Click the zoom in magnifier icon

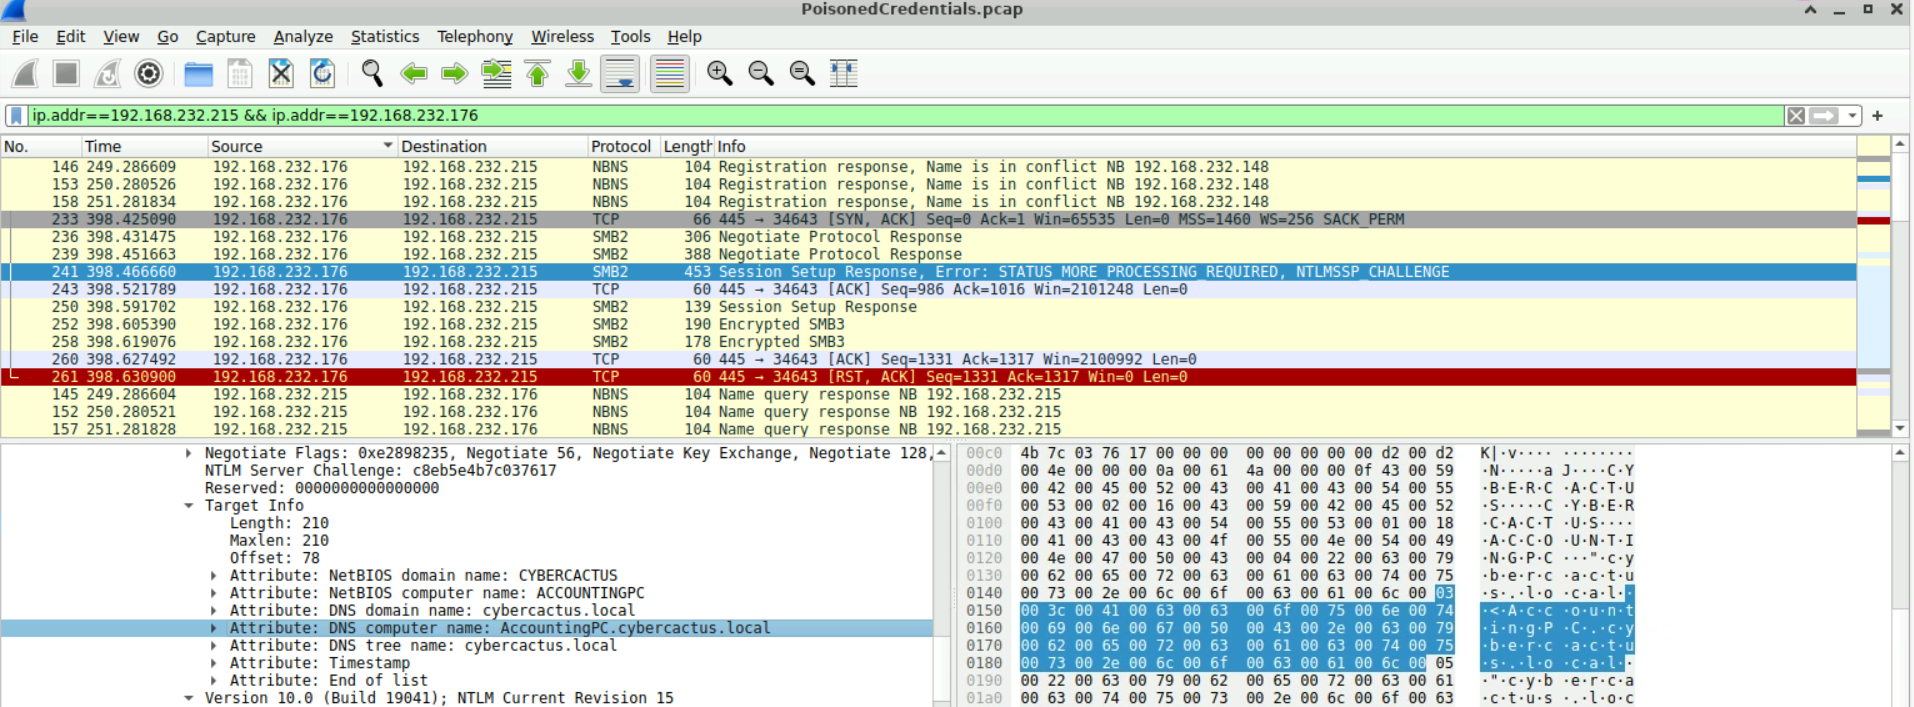click(x=719, y=73)
